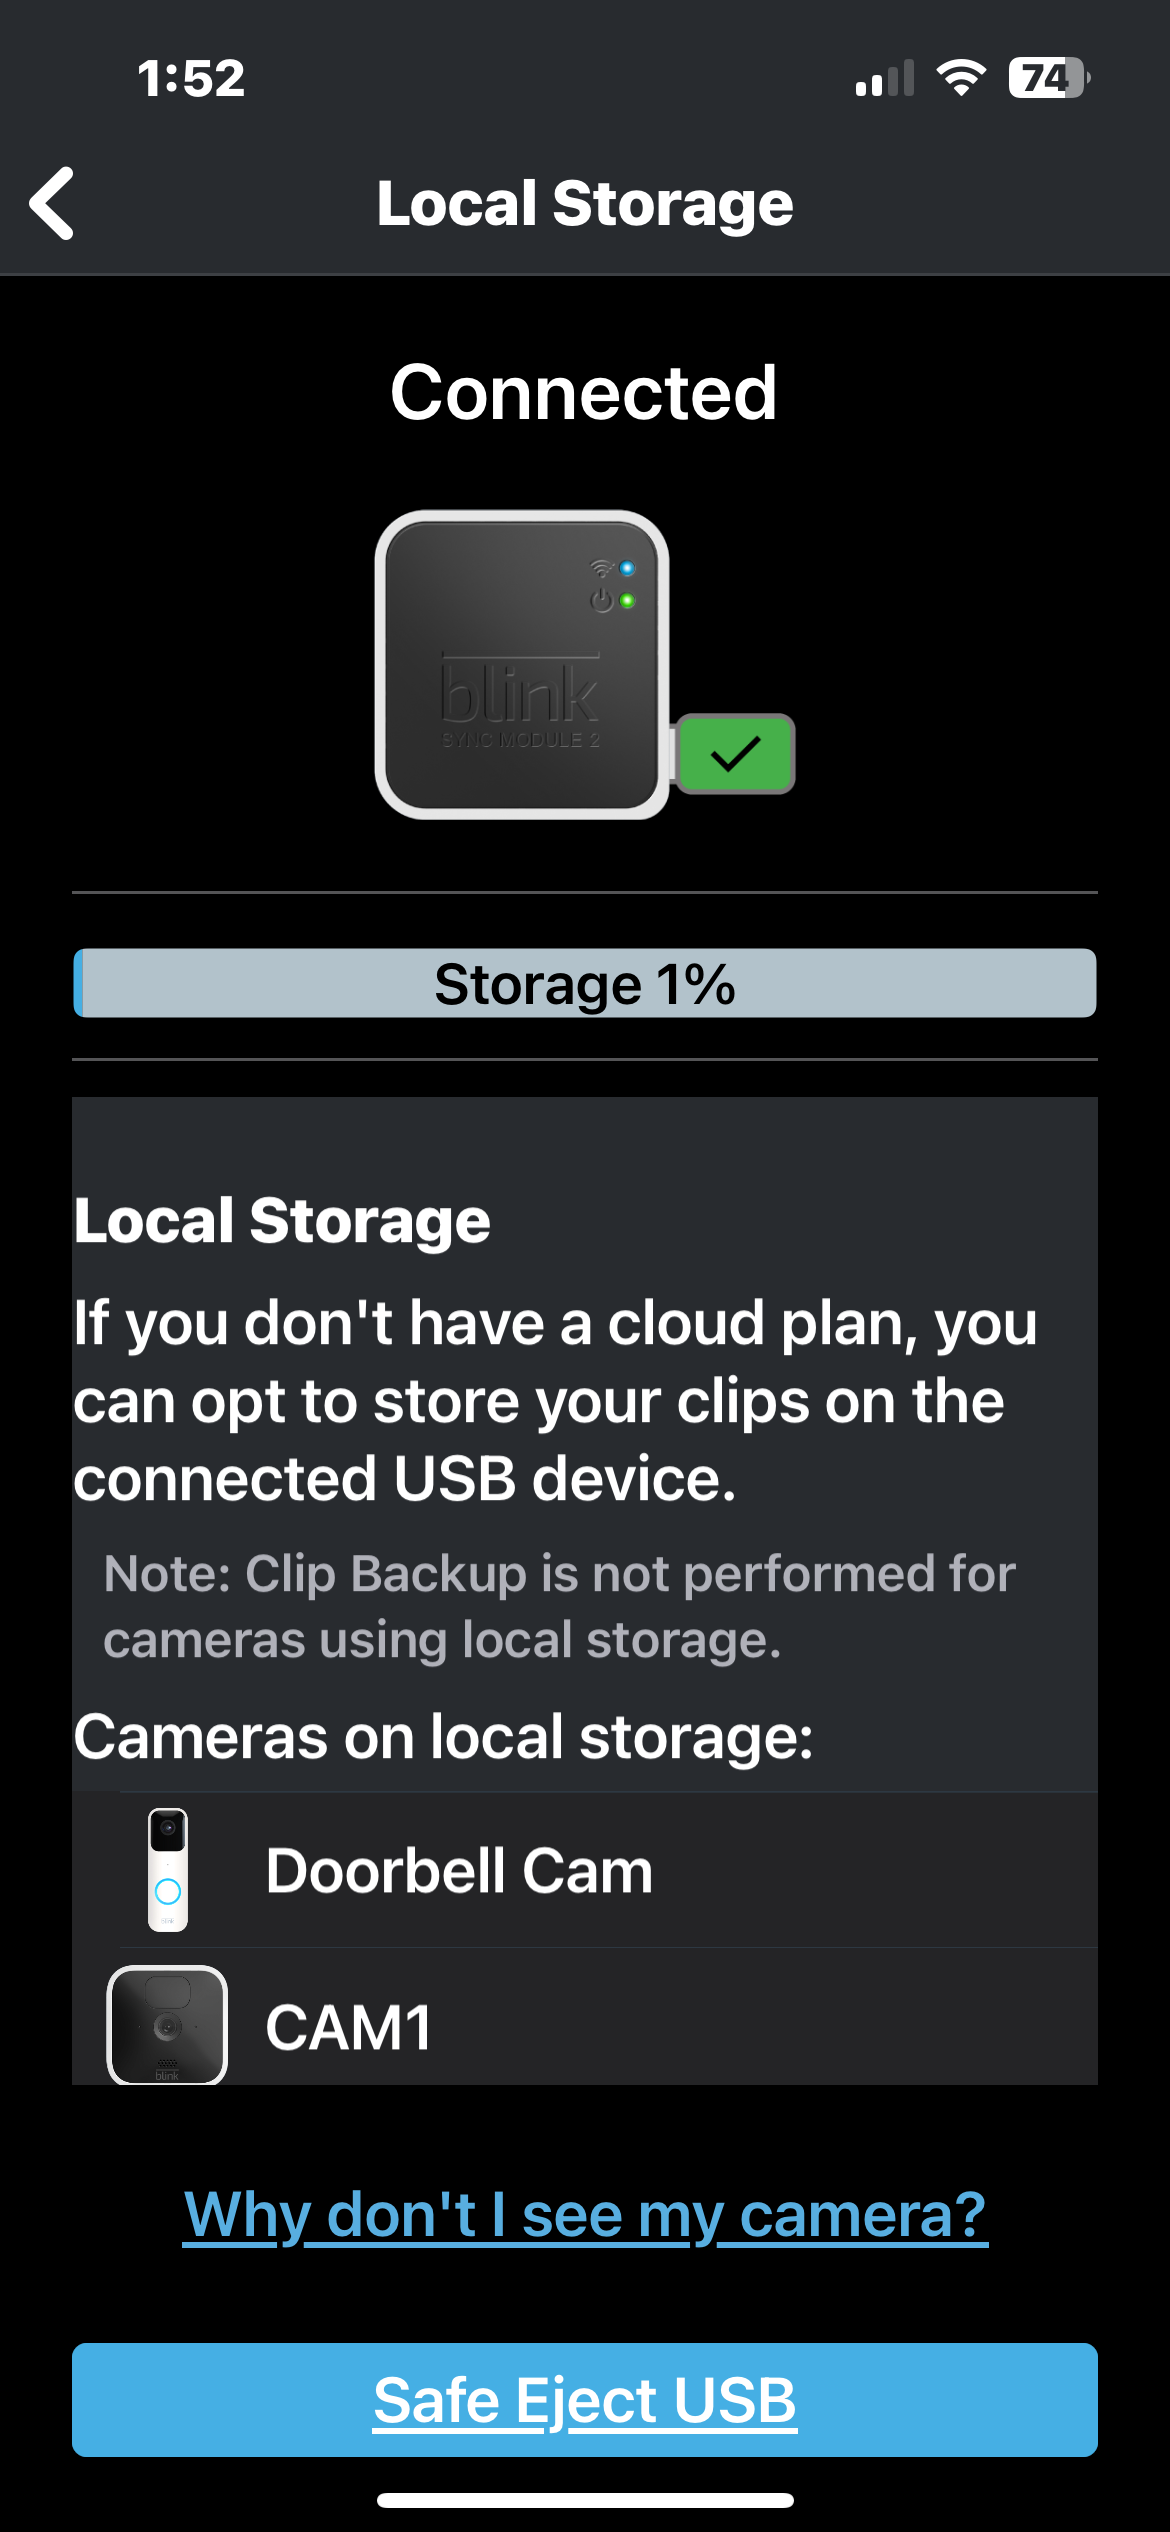Tap the Storage 1% progress bar
This screenshot has width=1170, height=2532.
point(585,983)
